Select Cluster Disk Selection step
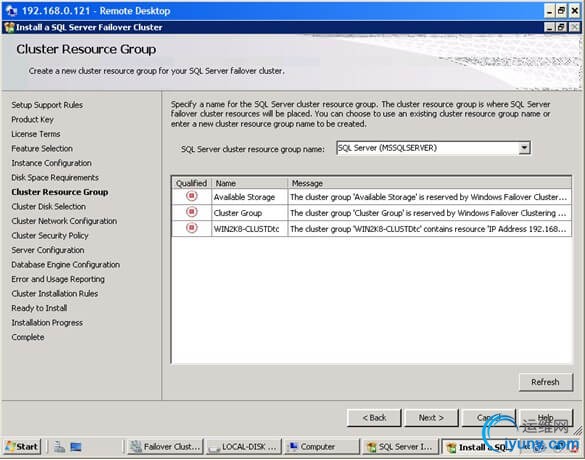 point(49,206)
